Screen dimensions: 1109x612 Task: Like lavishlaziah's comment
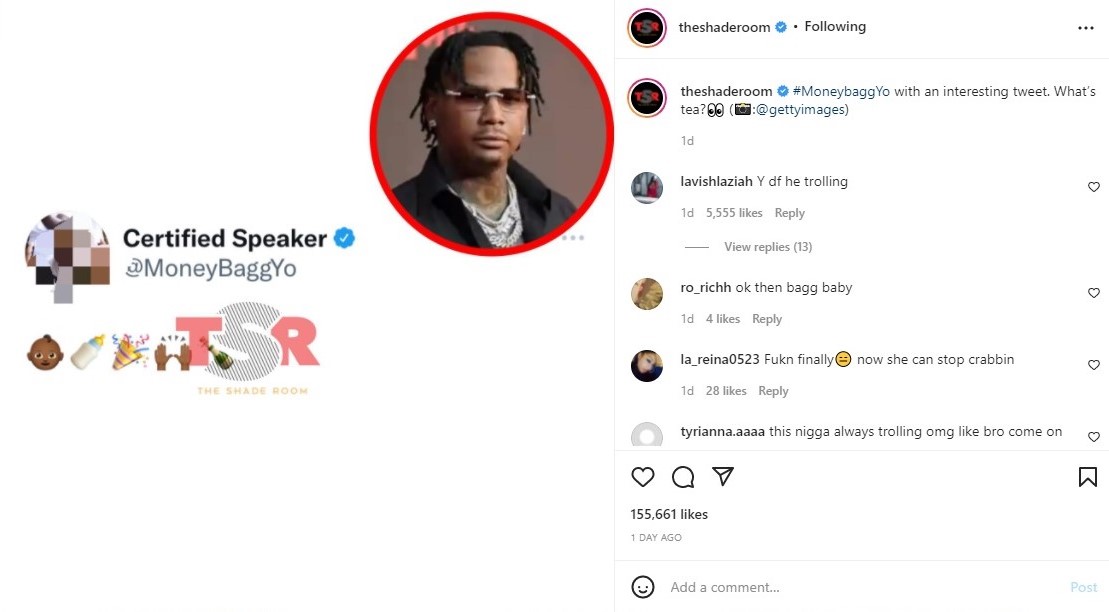(1093, 187)
